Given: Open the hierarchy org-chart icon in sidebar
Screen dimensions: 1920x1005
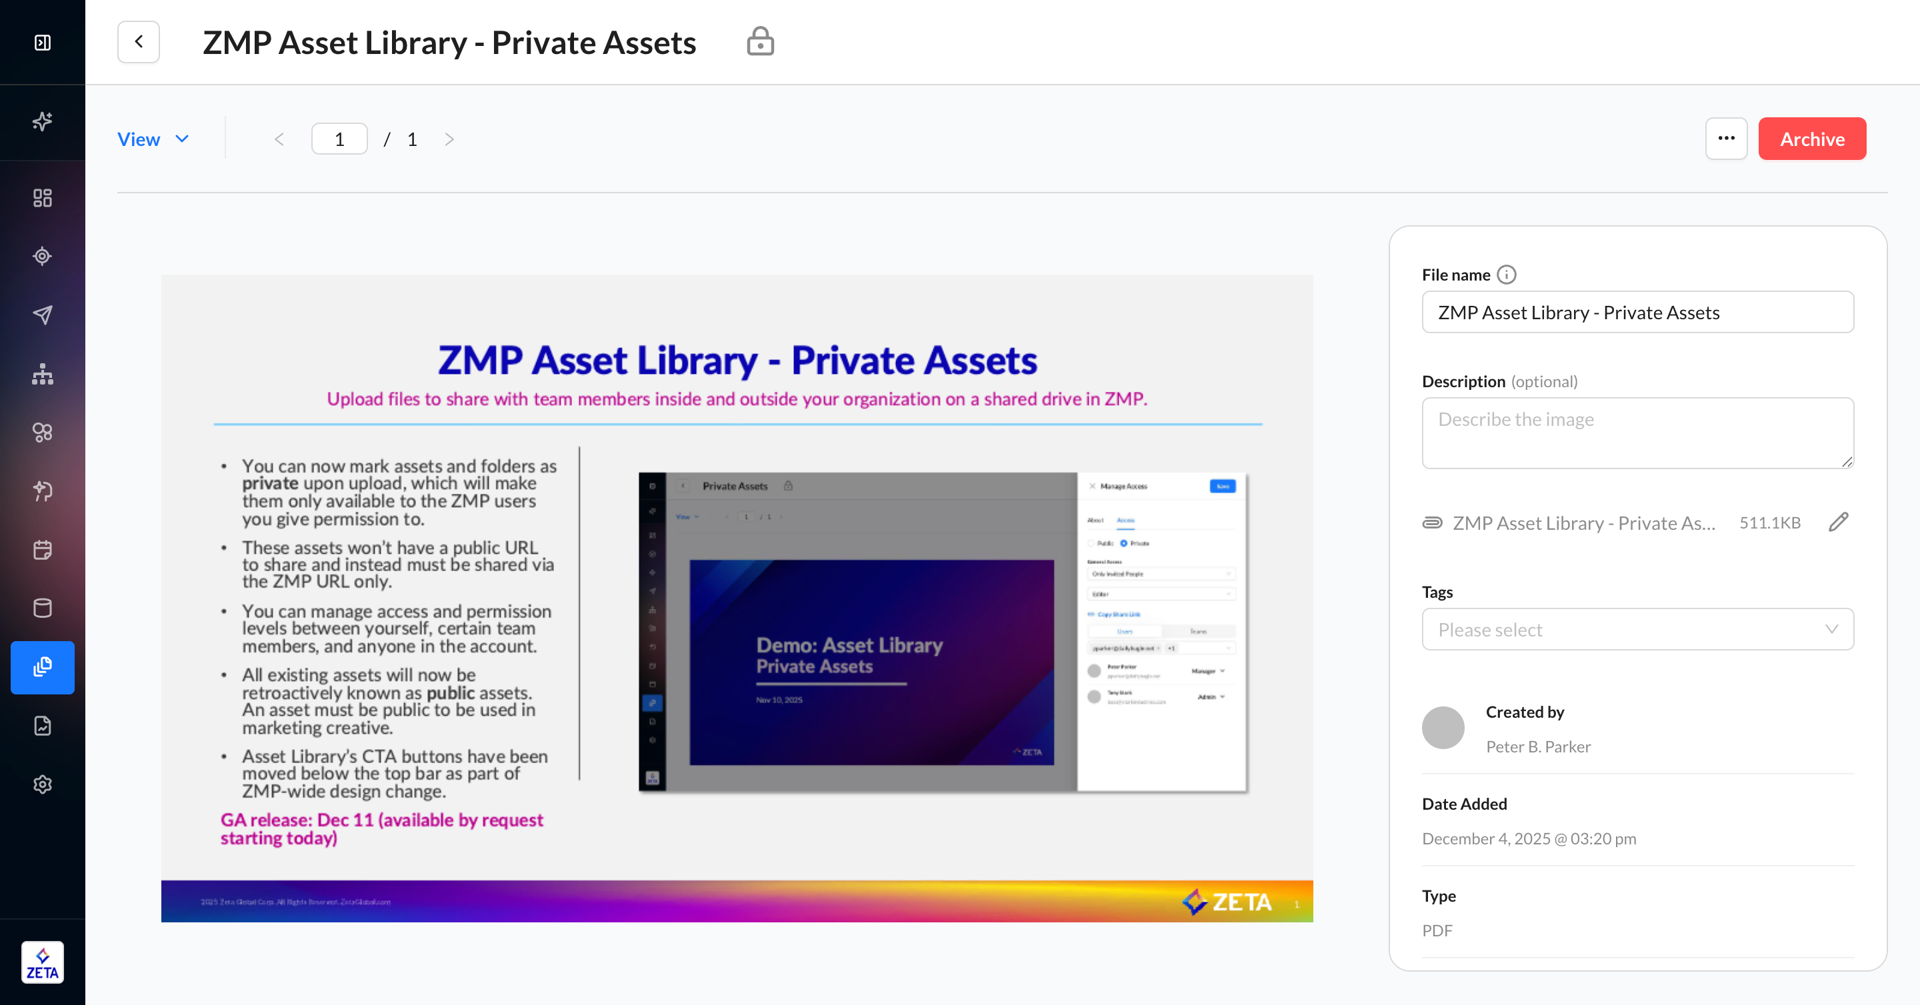Looking at the screenshot, I should coord(42,374).
